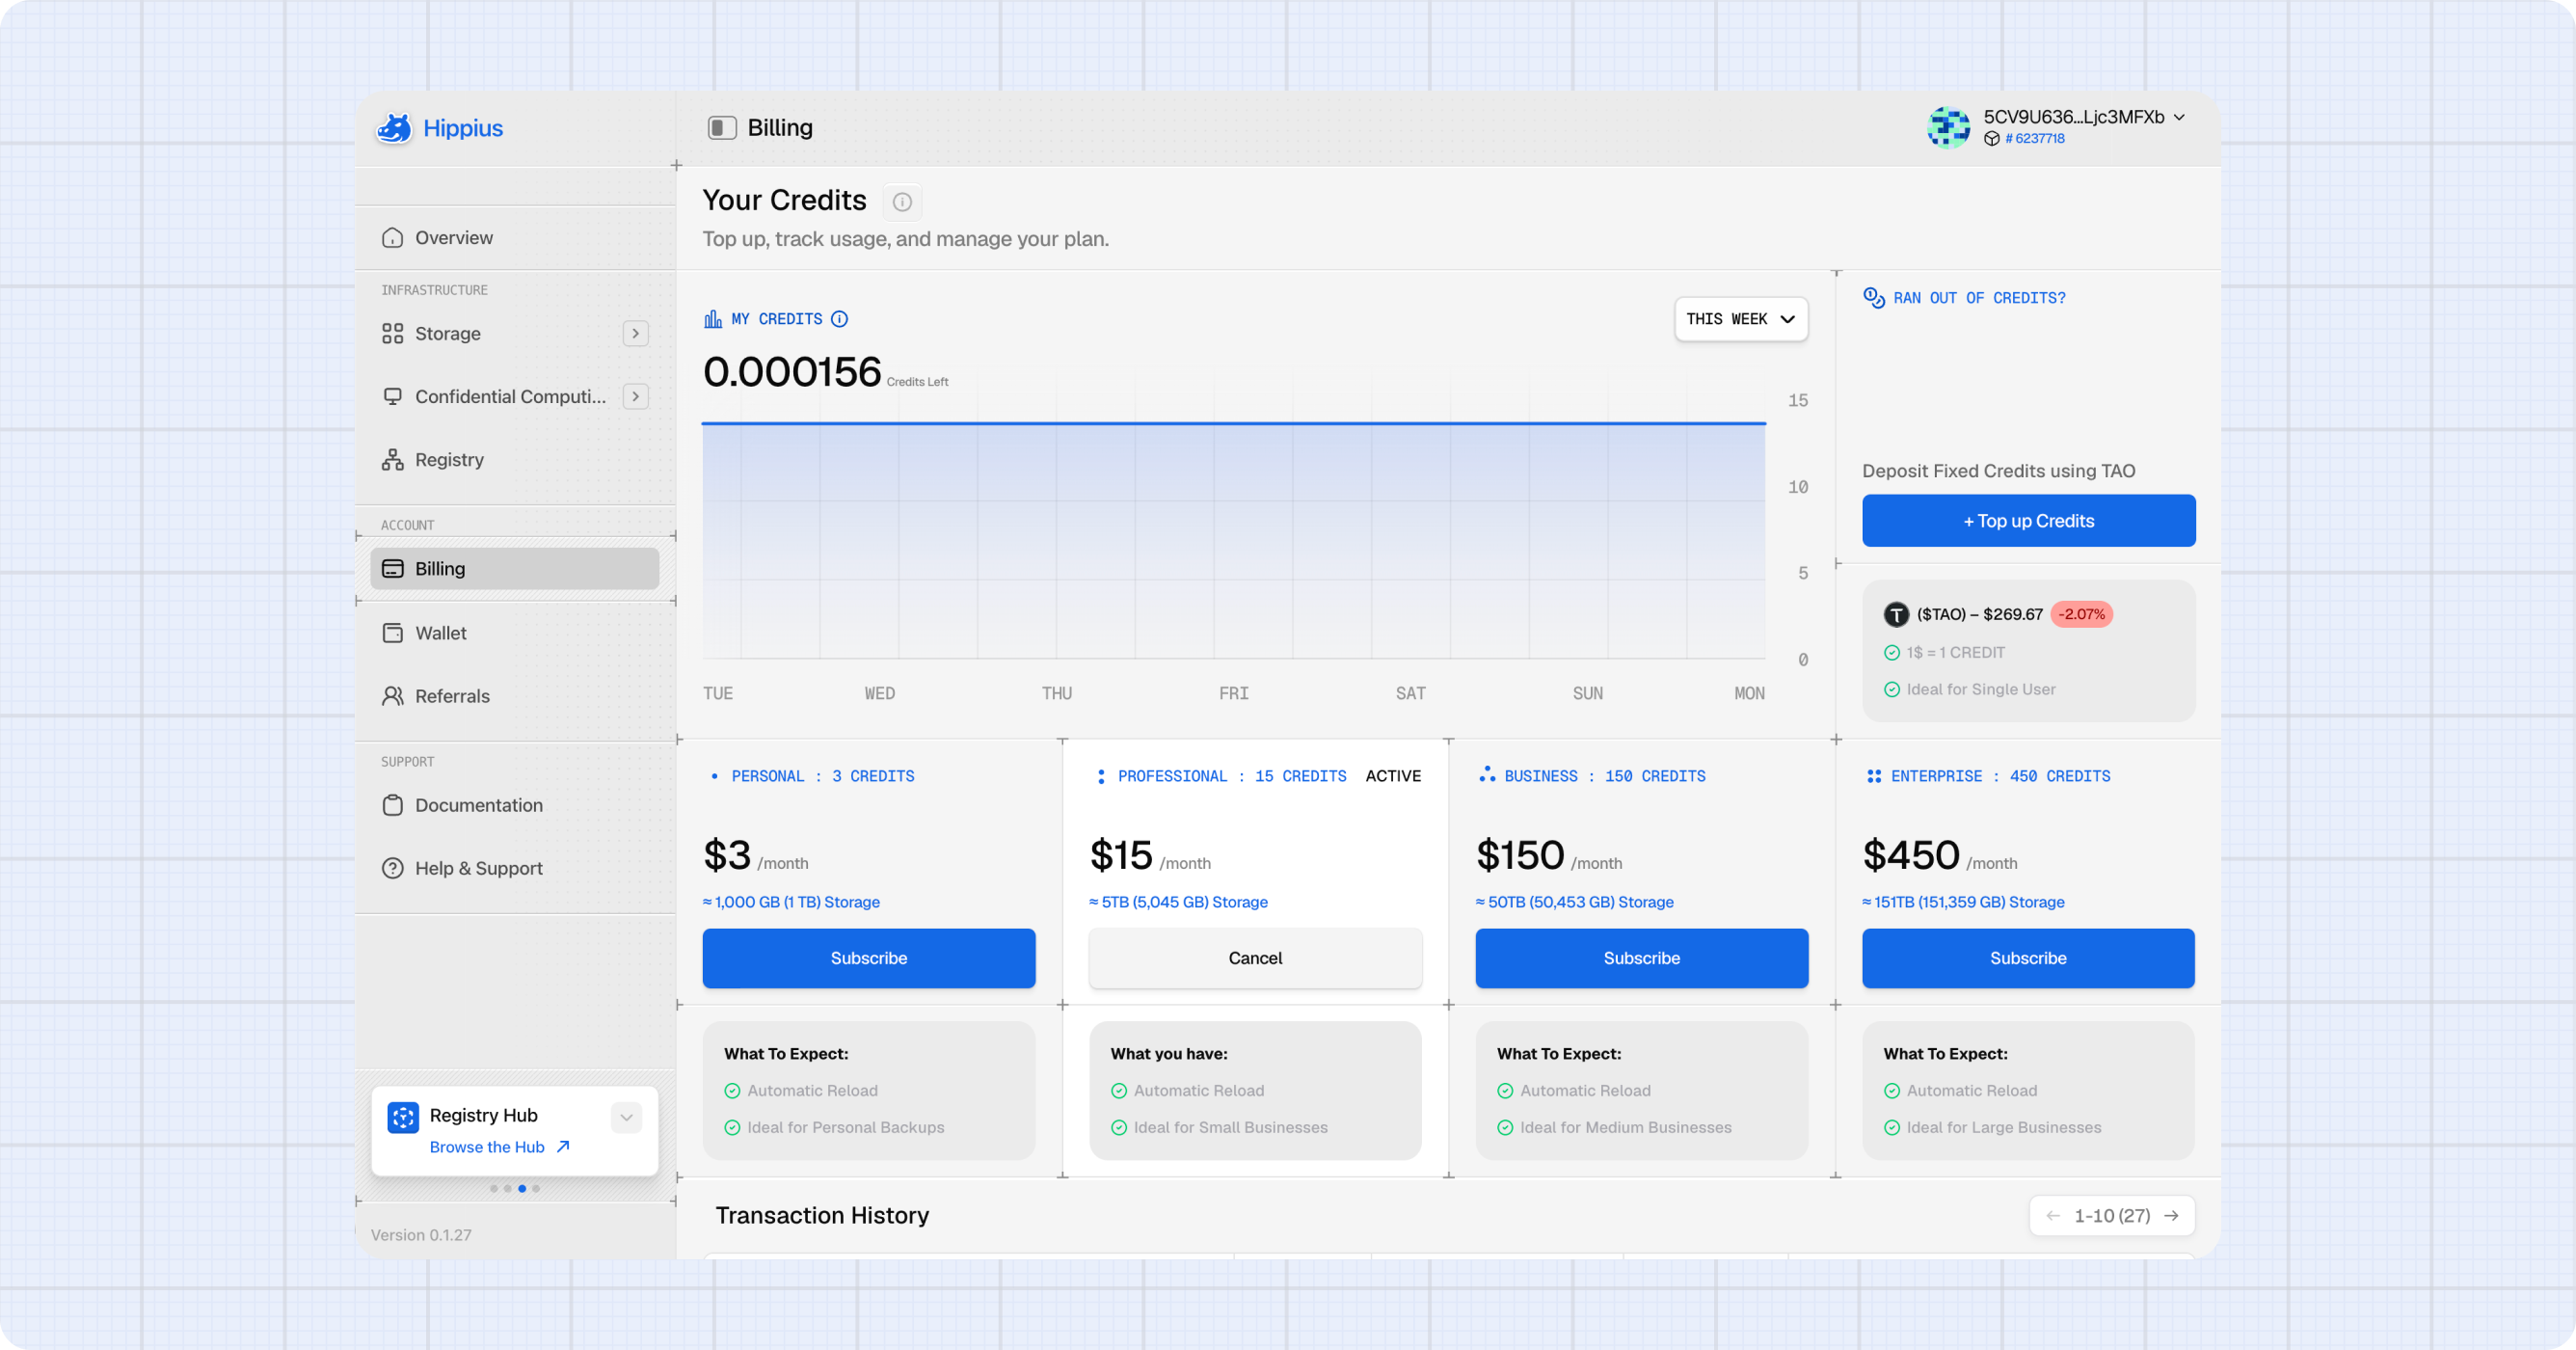Click the Version 0.1.27 label
The height and width of the screenshot is (1350, 2576).
(x=421, y=1235)
